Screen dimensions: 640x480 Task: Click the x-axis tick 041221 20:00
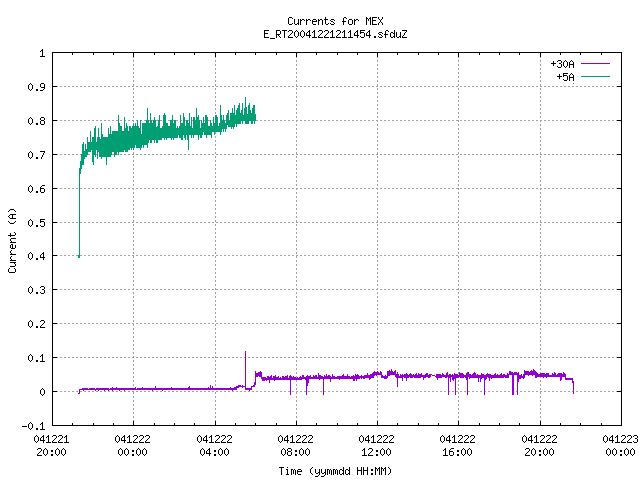[x=51, y=445]
